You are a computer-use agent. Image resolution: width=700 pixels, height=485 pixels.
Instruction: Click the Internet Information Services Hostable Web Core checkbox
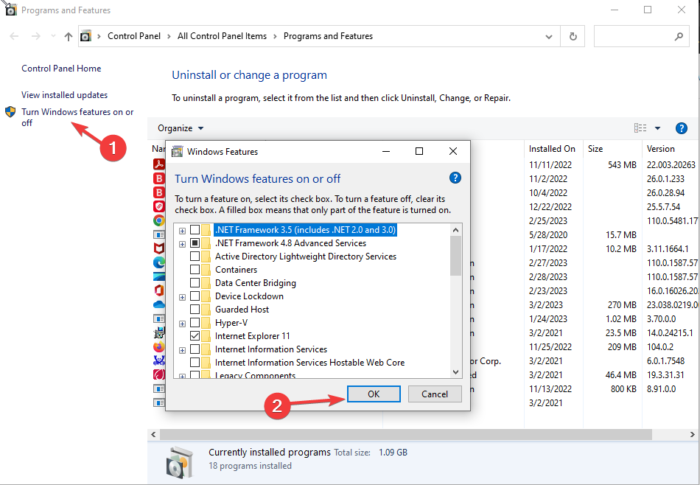click(x=195, y=362)
